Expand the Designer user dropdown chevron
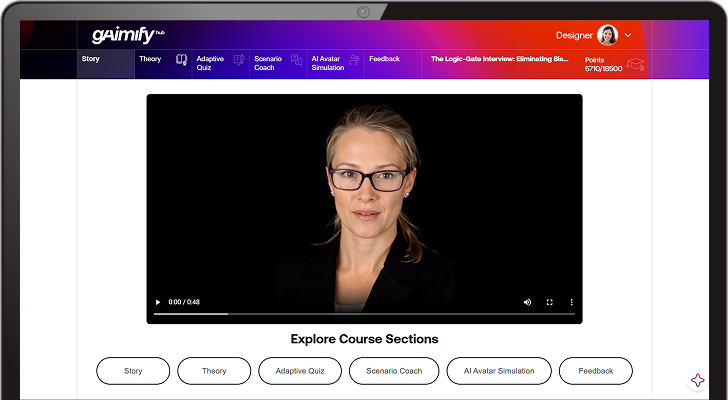This screenshot has height=400, width=728. coord(628,35)
